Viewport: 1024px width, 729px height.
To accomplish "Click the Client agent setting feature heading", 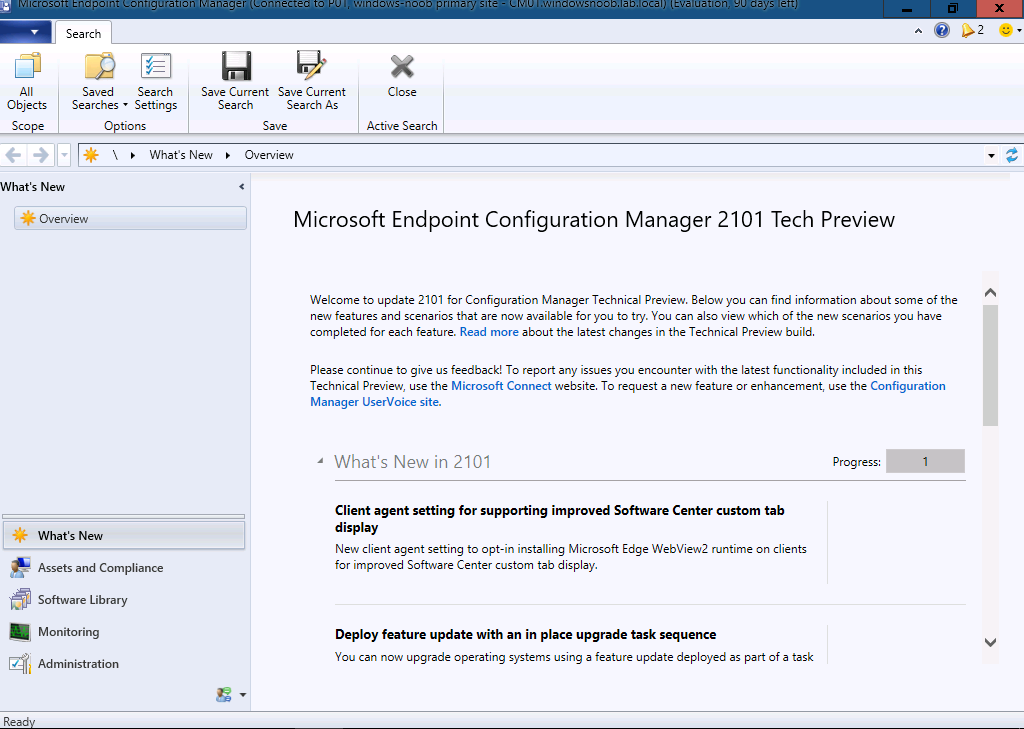I will (560, 519).
